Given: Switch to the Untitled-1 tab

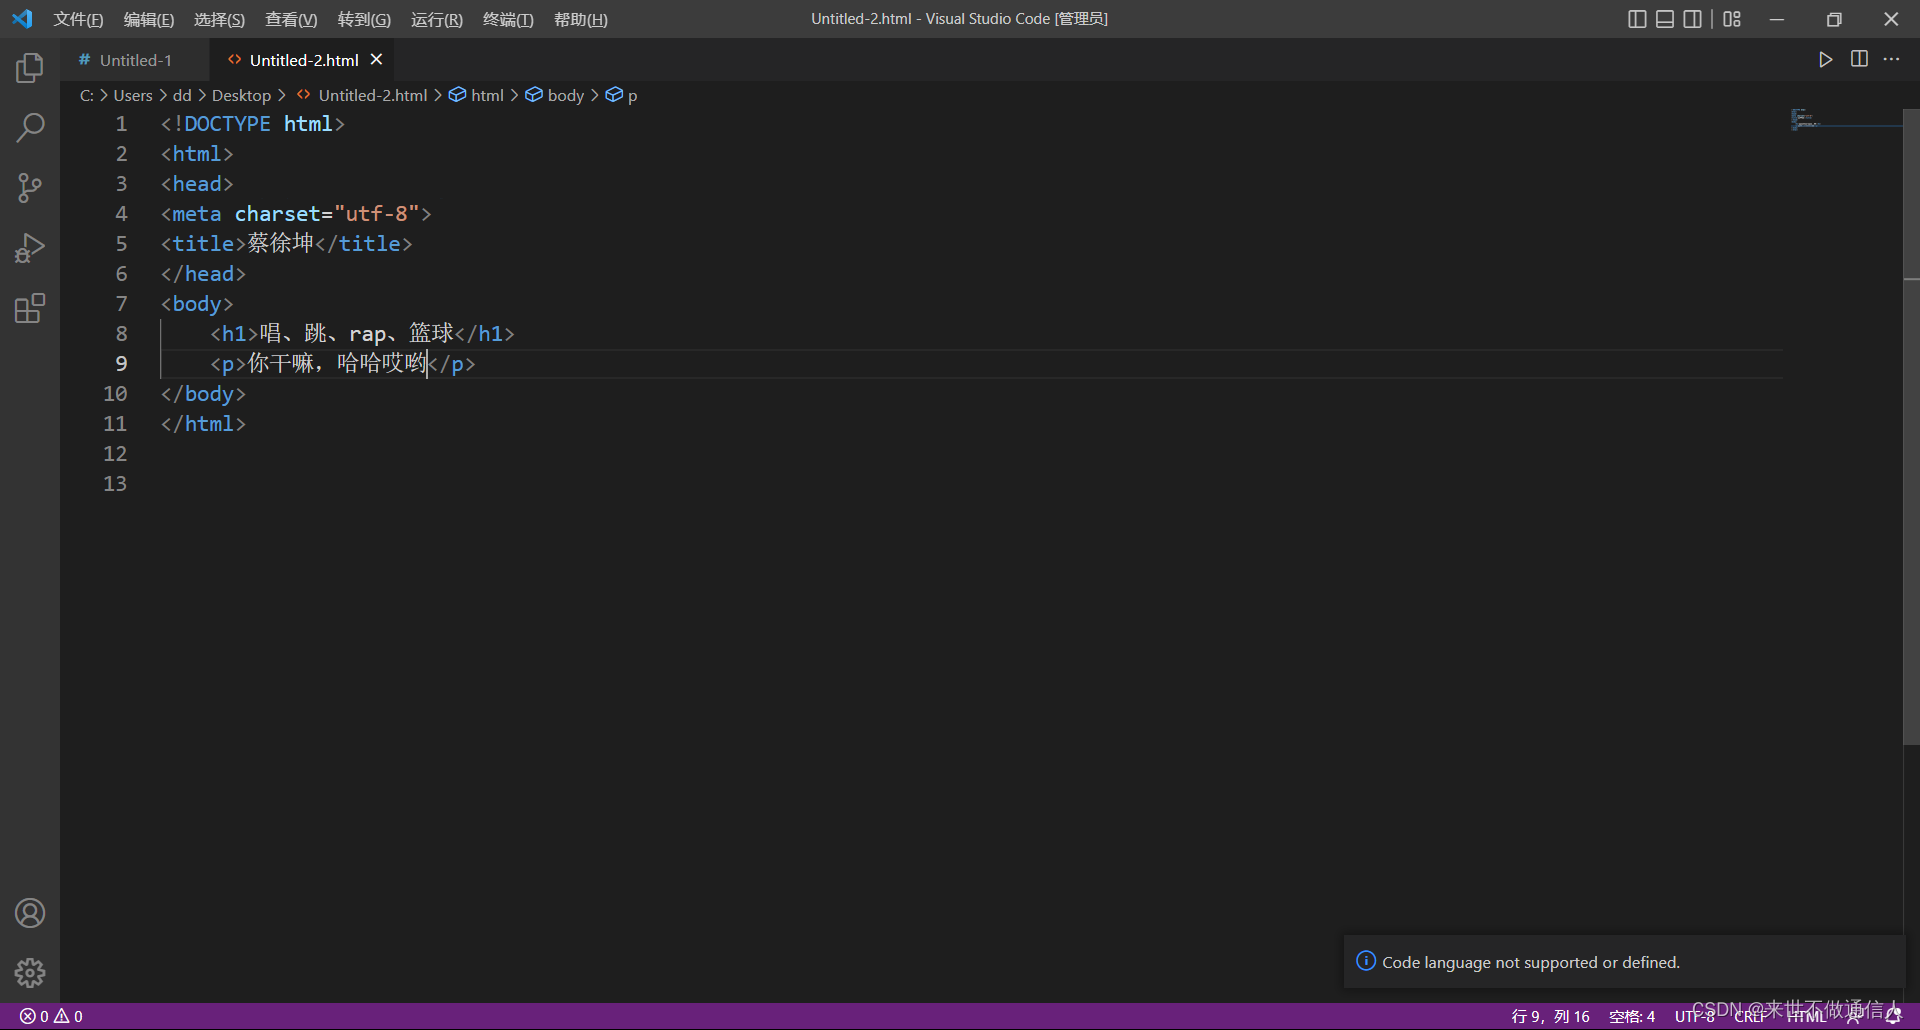Looking at the screenshot, I should [x=135, y=60].
